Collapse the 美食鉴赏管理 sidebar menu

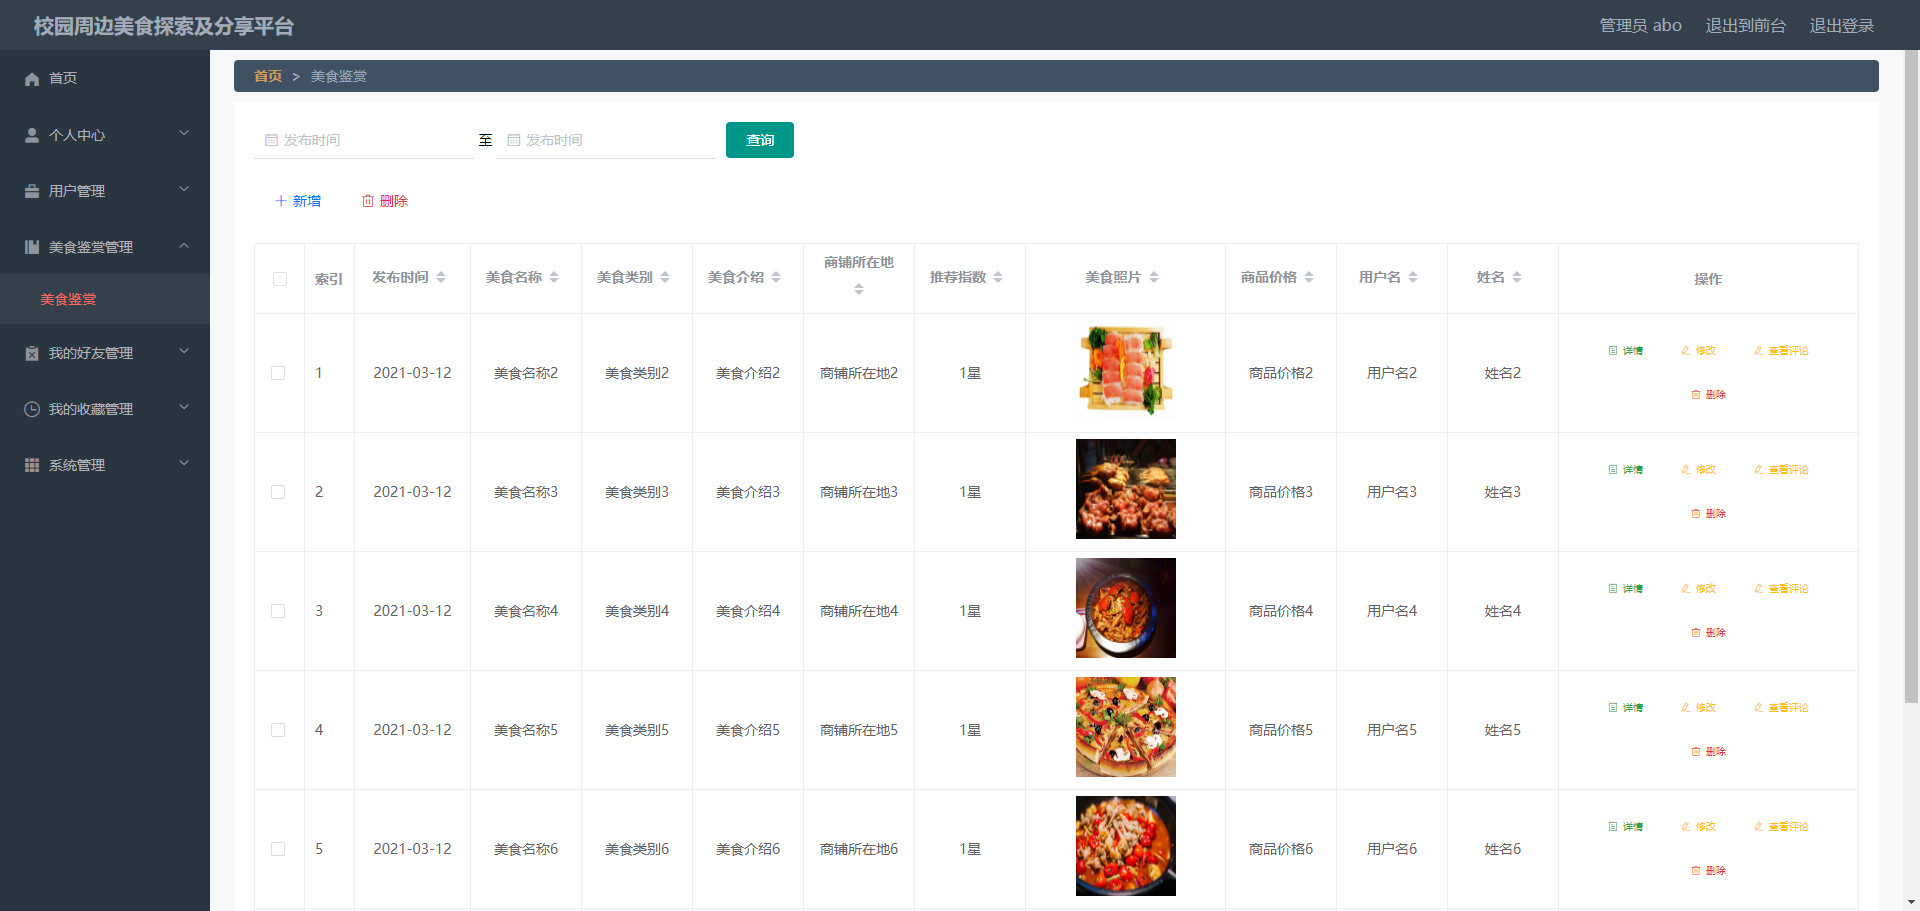click(105, 247)
